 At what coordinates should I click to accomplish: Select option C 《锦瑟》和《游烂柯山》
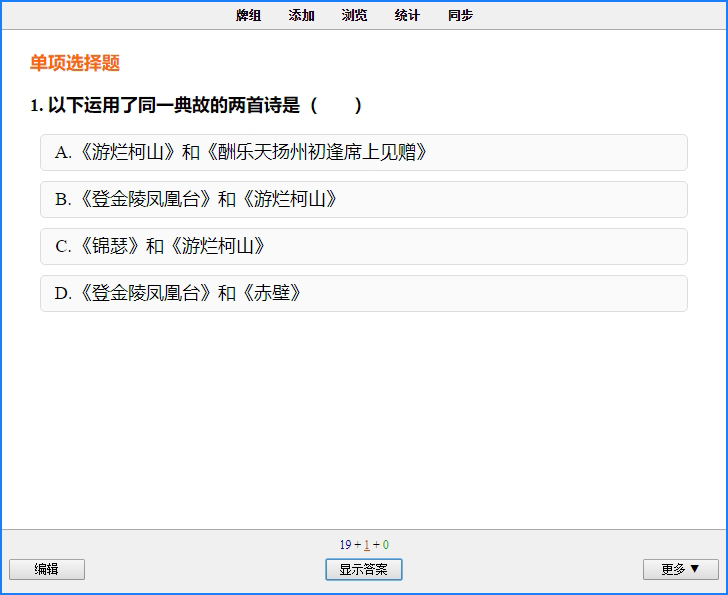point(364,246)
